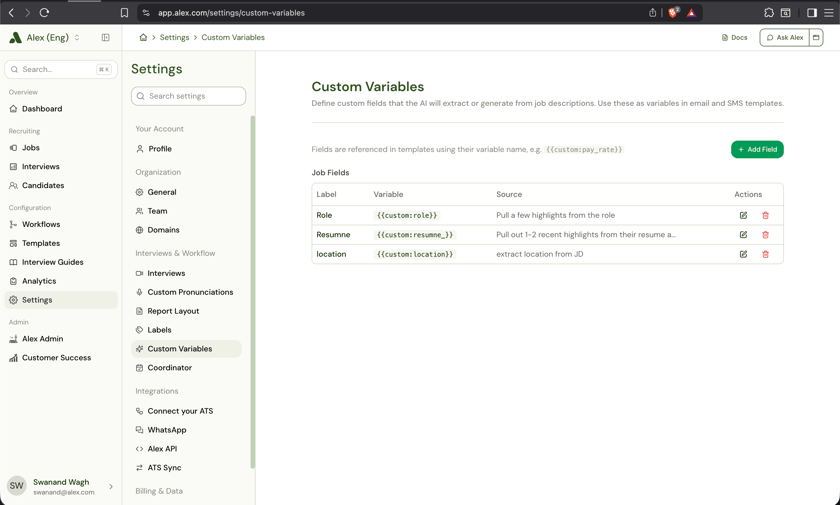Focus the main sidebar Search field
This screenshot has width=840, height=505.
pyautogui.click(x=61, y=70)
